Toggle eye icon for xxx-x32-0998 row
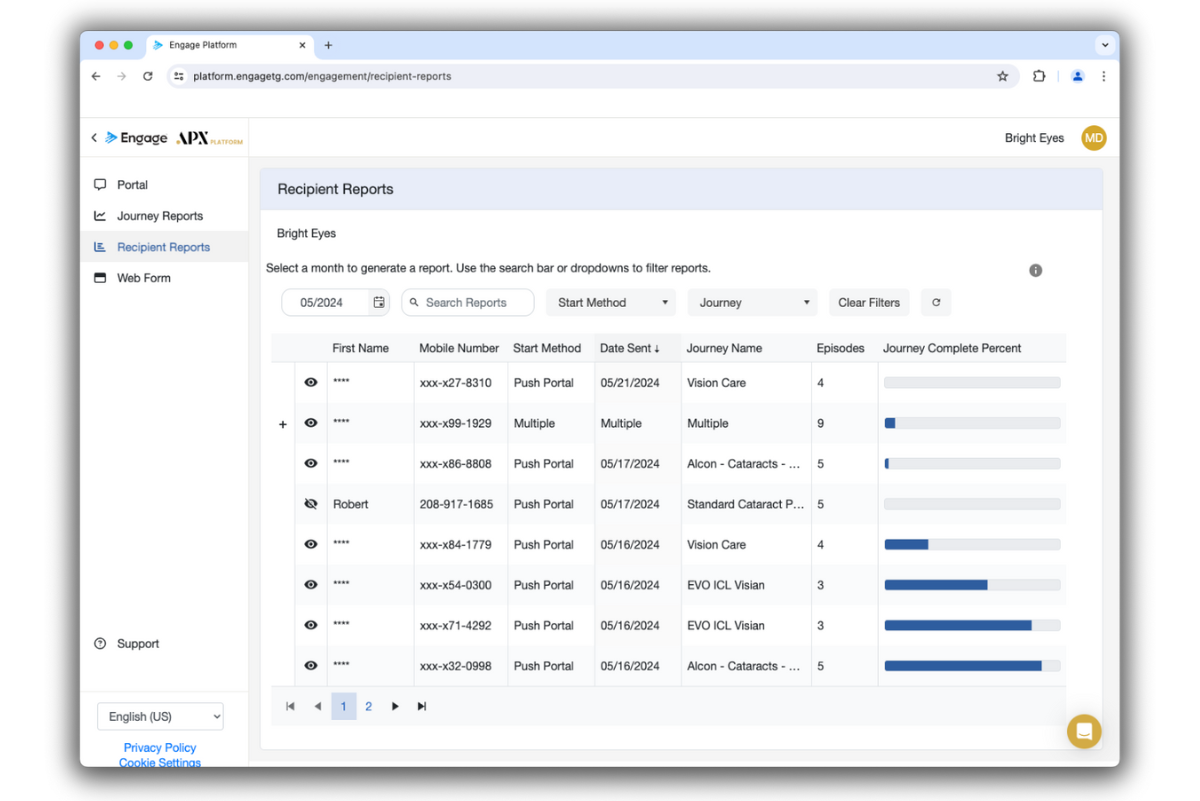Screen dimensions: 1200x801 [311, 666]
